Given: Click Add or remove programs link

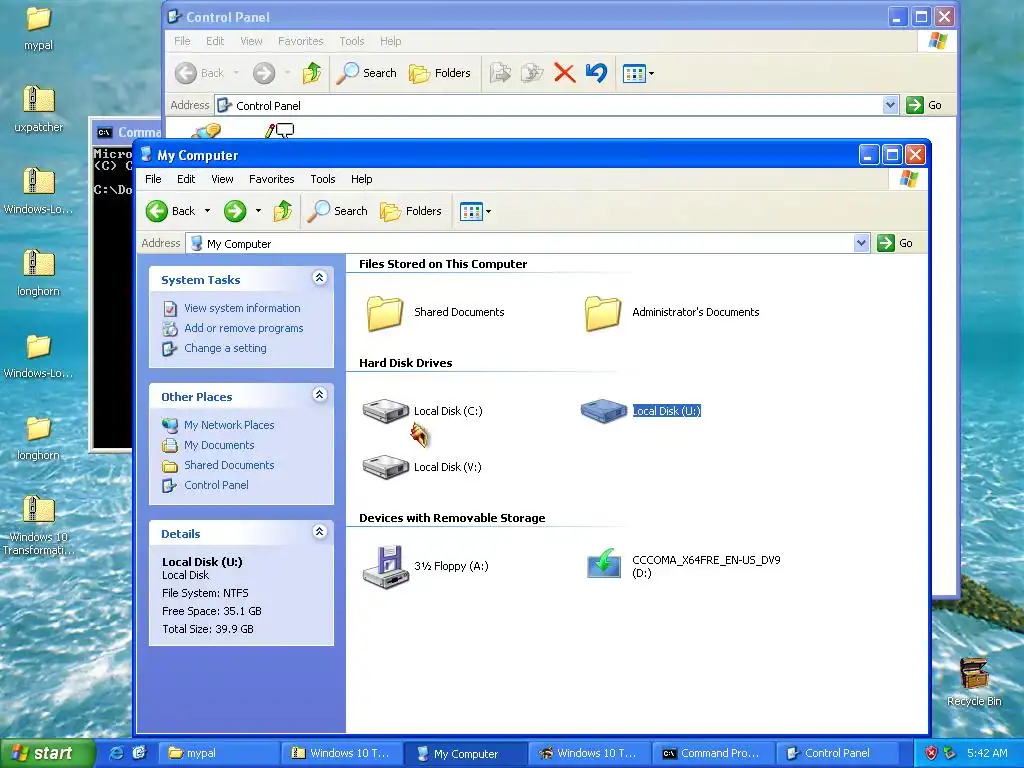Looking at the screenshot, I should coord(243,328).
